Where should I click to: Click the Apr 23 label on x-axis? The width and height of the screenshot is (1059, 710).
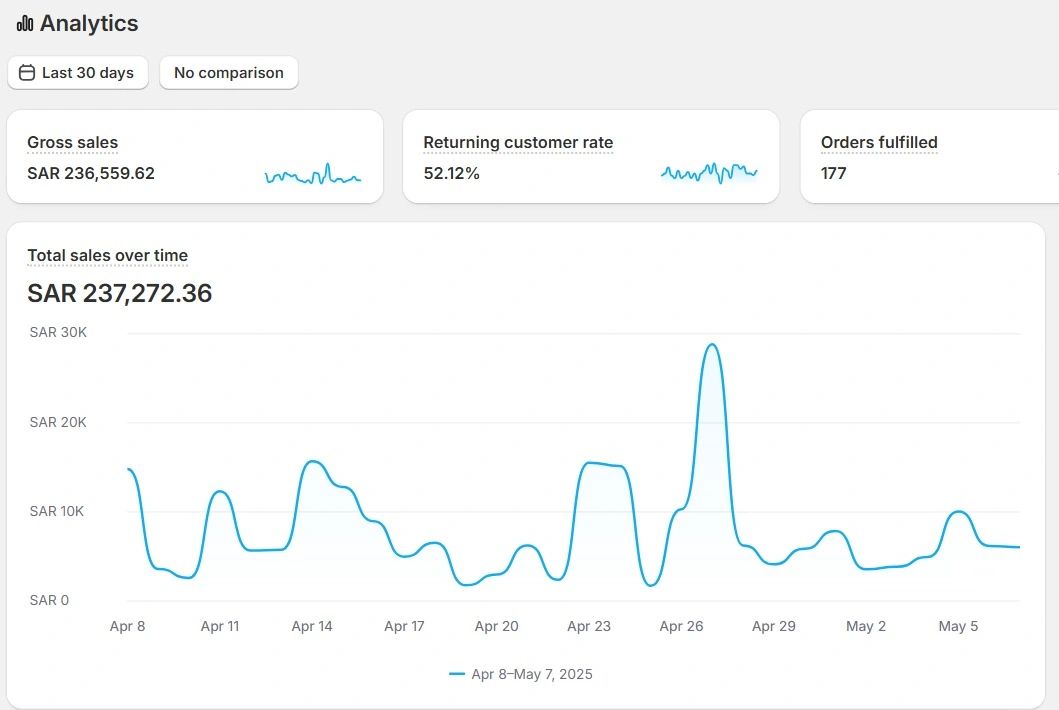(588, 626)
